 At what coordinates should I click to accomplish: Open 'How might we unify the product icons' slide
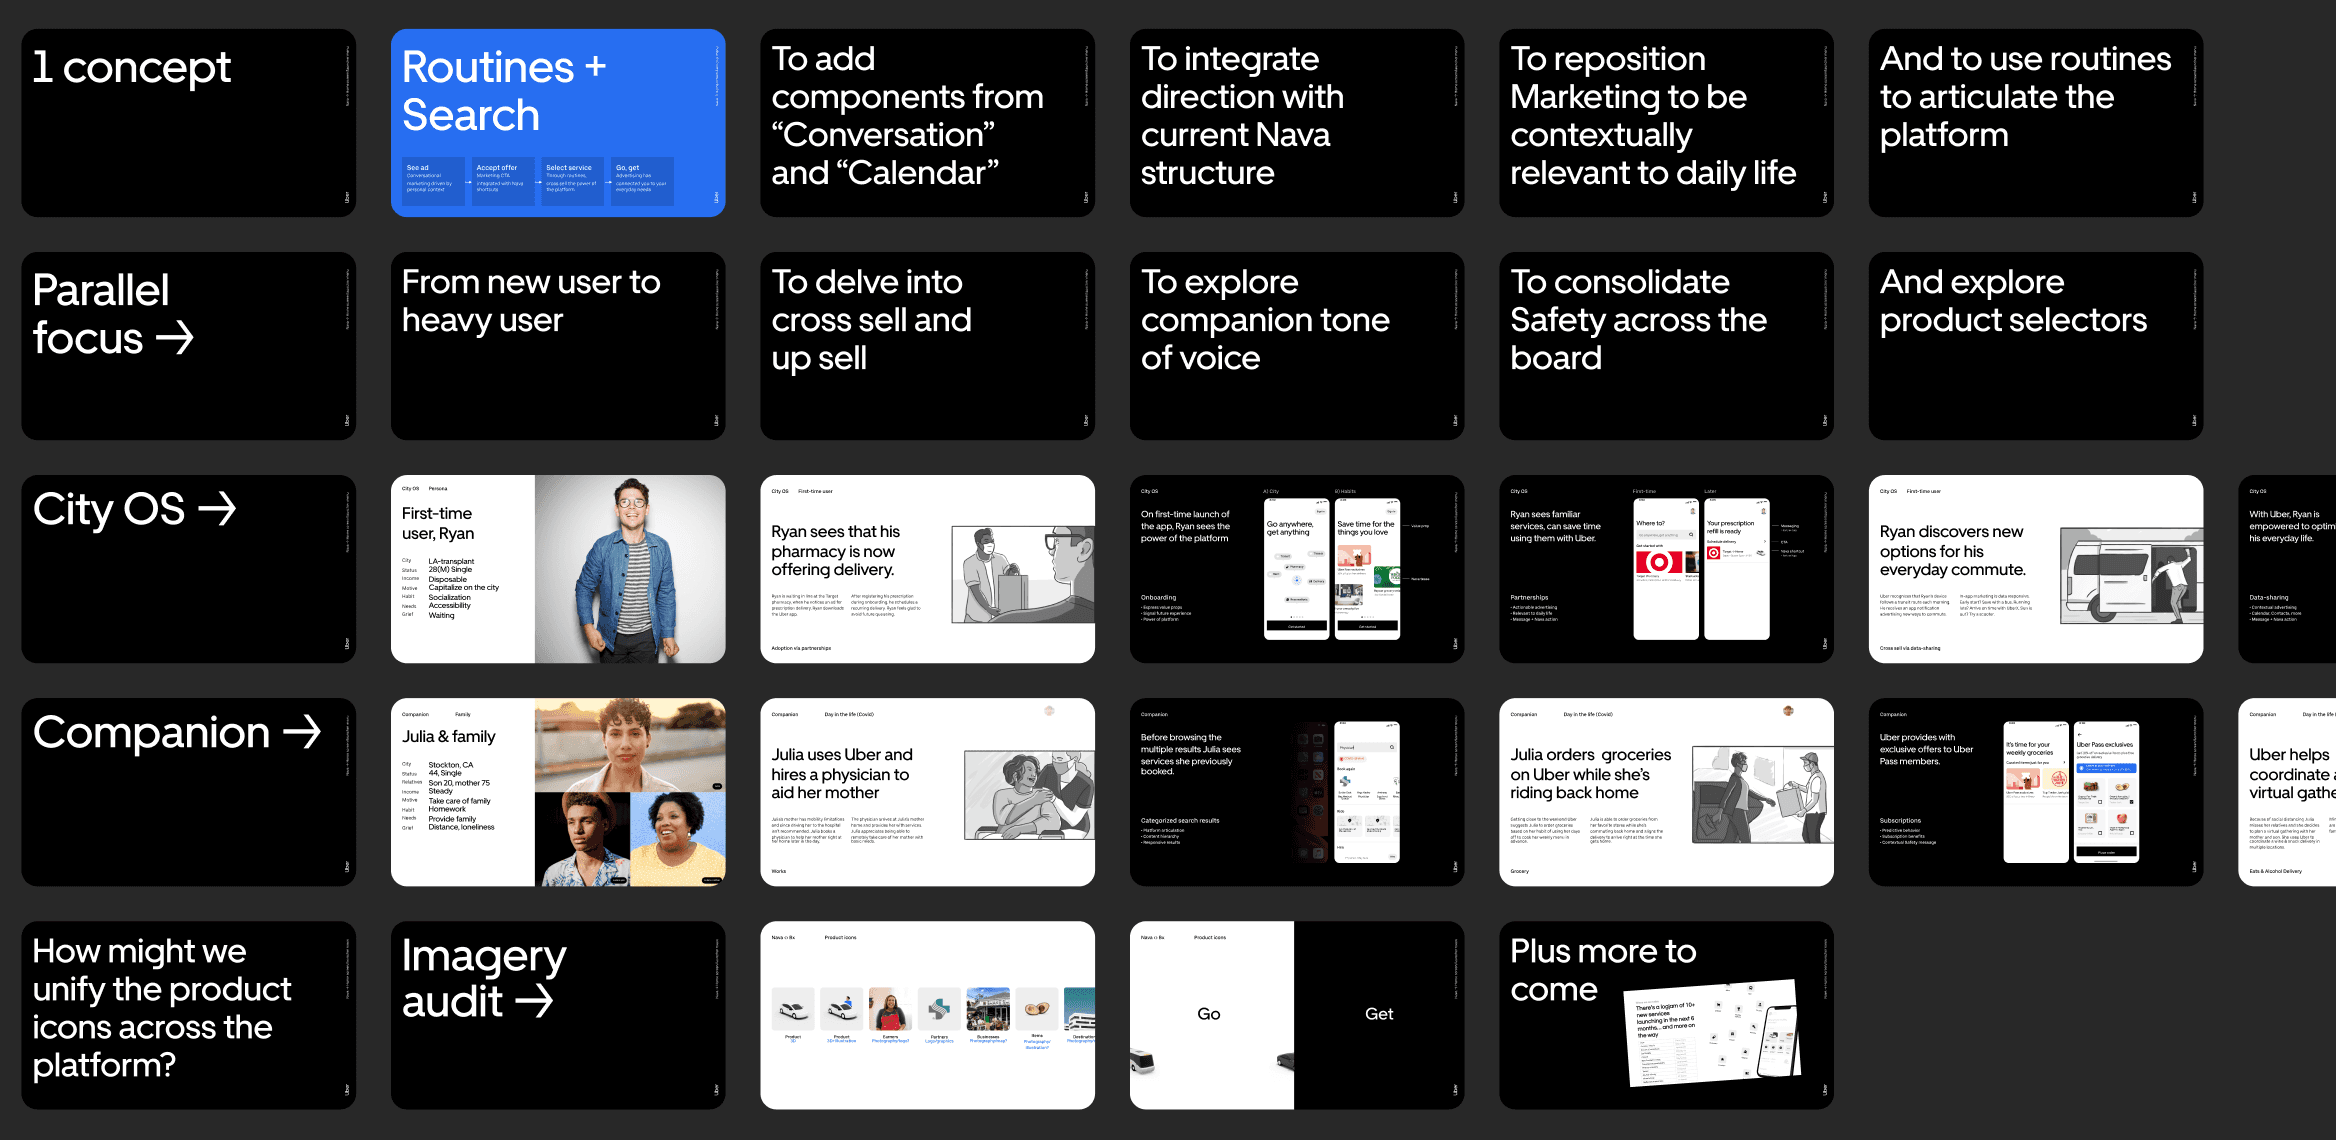(x=189, y=1015)
